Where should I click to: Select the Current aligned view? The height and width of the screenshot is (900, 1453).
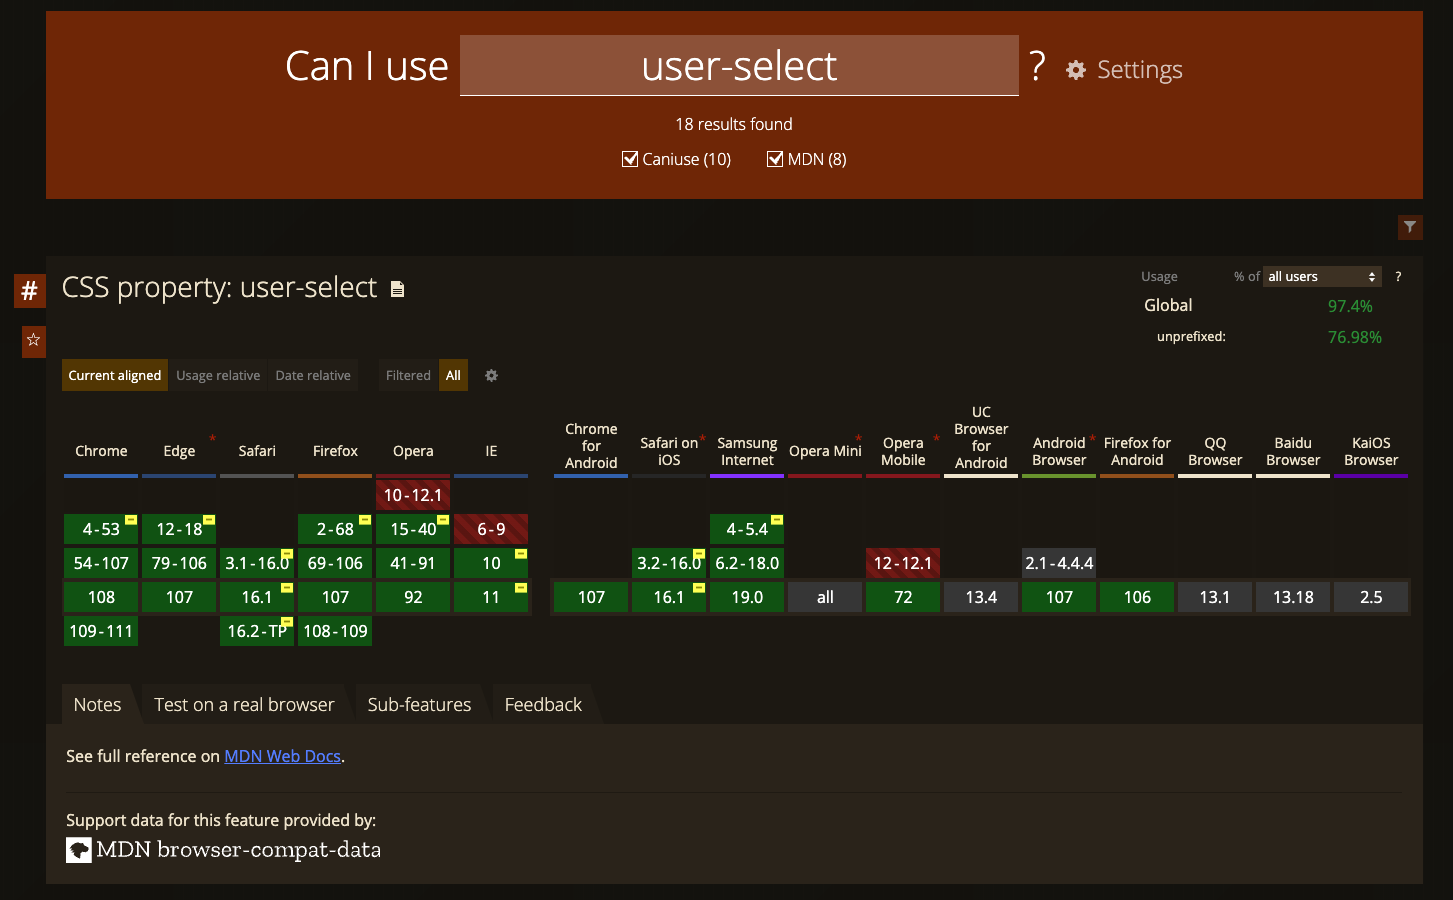coord(115,375)
